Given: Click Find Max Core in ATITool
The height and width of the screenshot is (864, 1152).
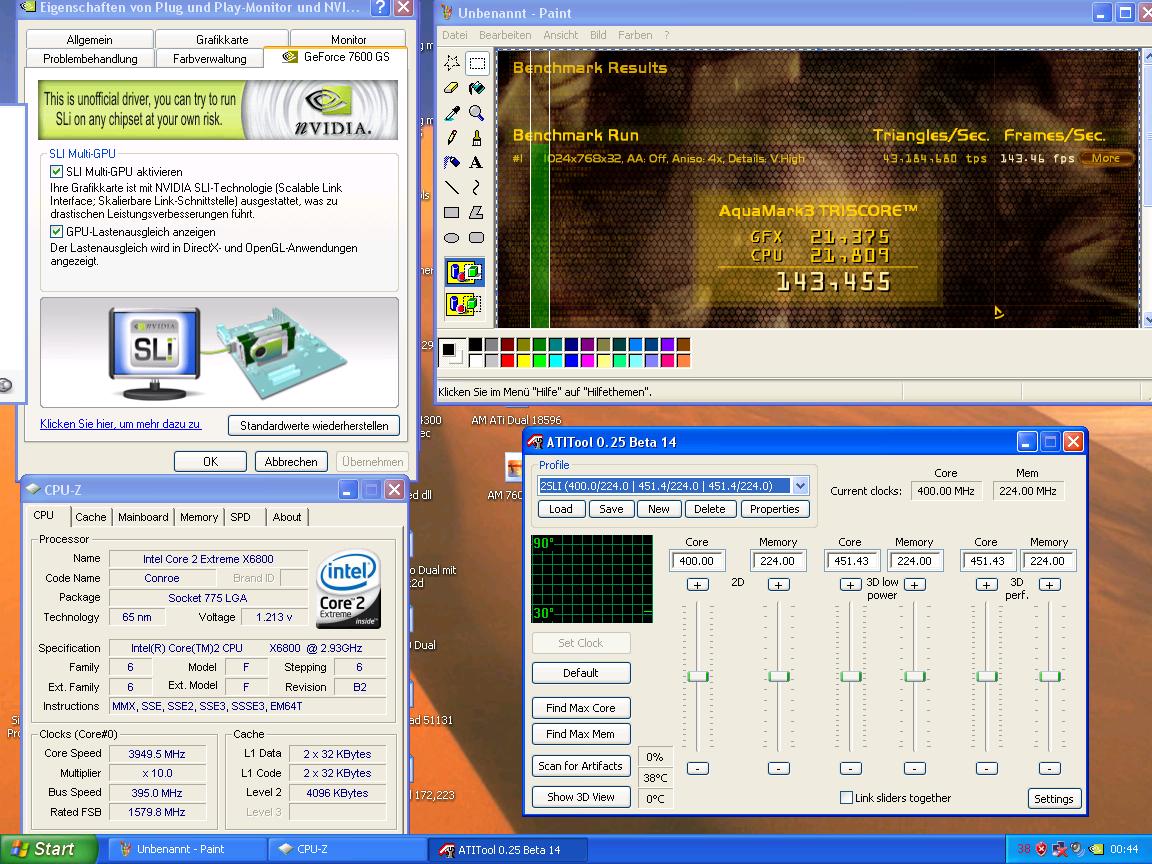Looking at the screenshot, I should point(580,708).
